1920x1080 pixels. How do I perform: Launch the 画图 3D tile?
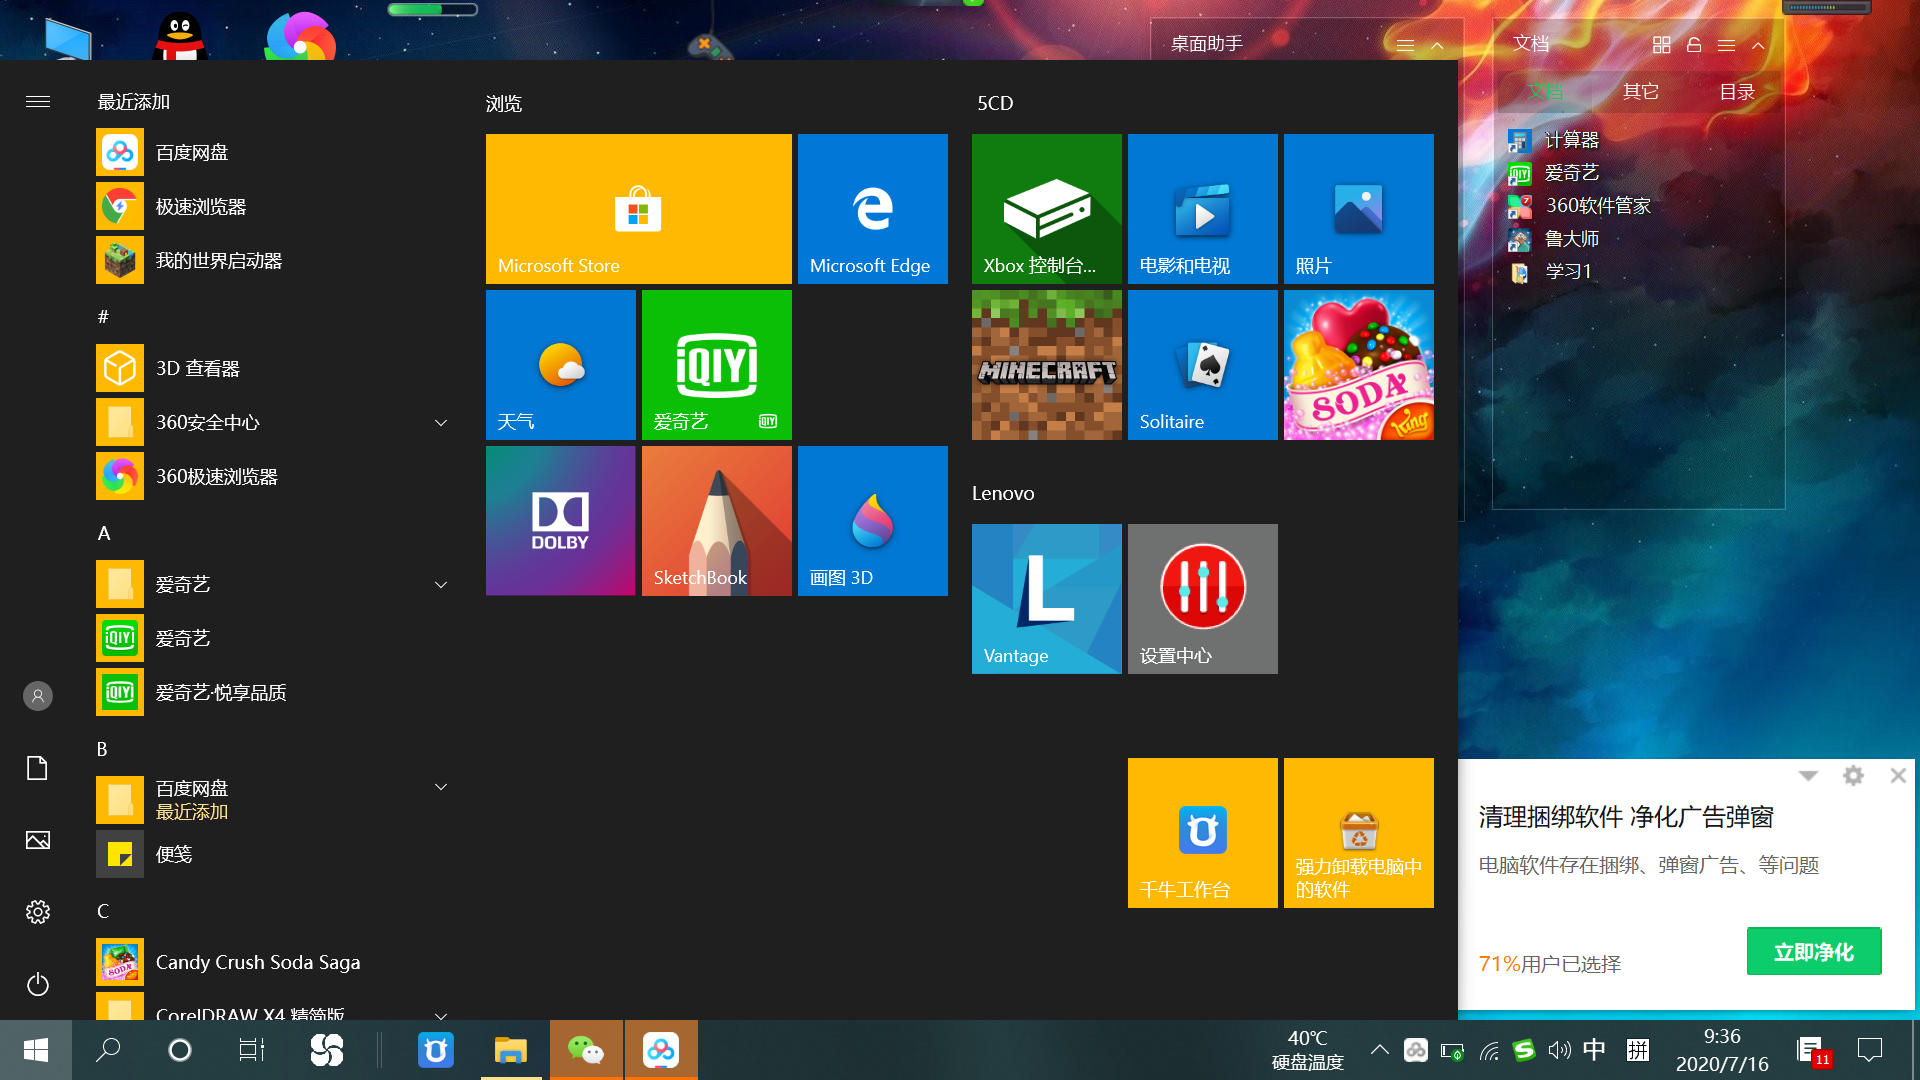coord(872,521)
